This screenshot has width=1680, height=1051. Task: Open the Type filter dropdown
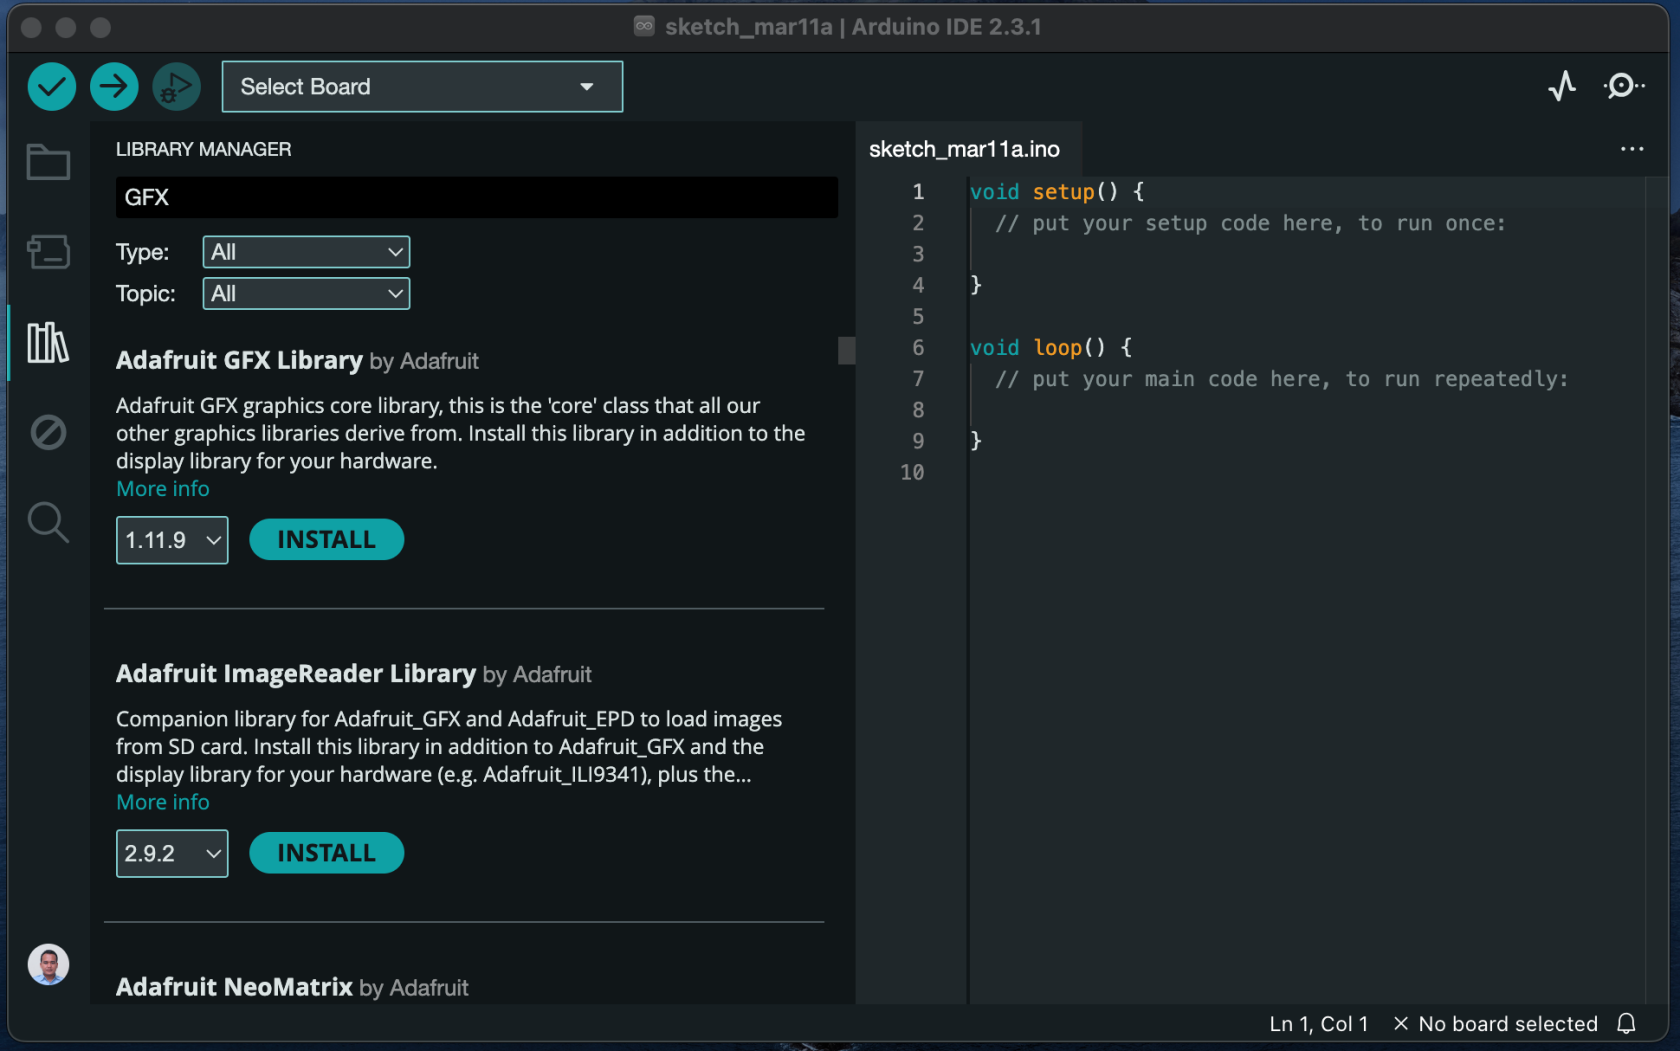click(x=306, y=252)
